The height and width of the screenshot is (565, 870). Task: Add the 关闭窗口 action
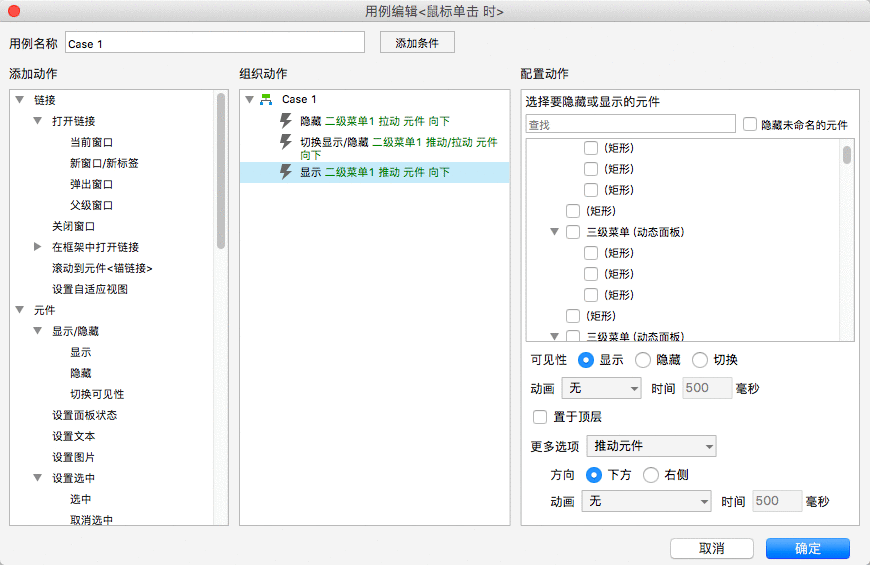74,226
